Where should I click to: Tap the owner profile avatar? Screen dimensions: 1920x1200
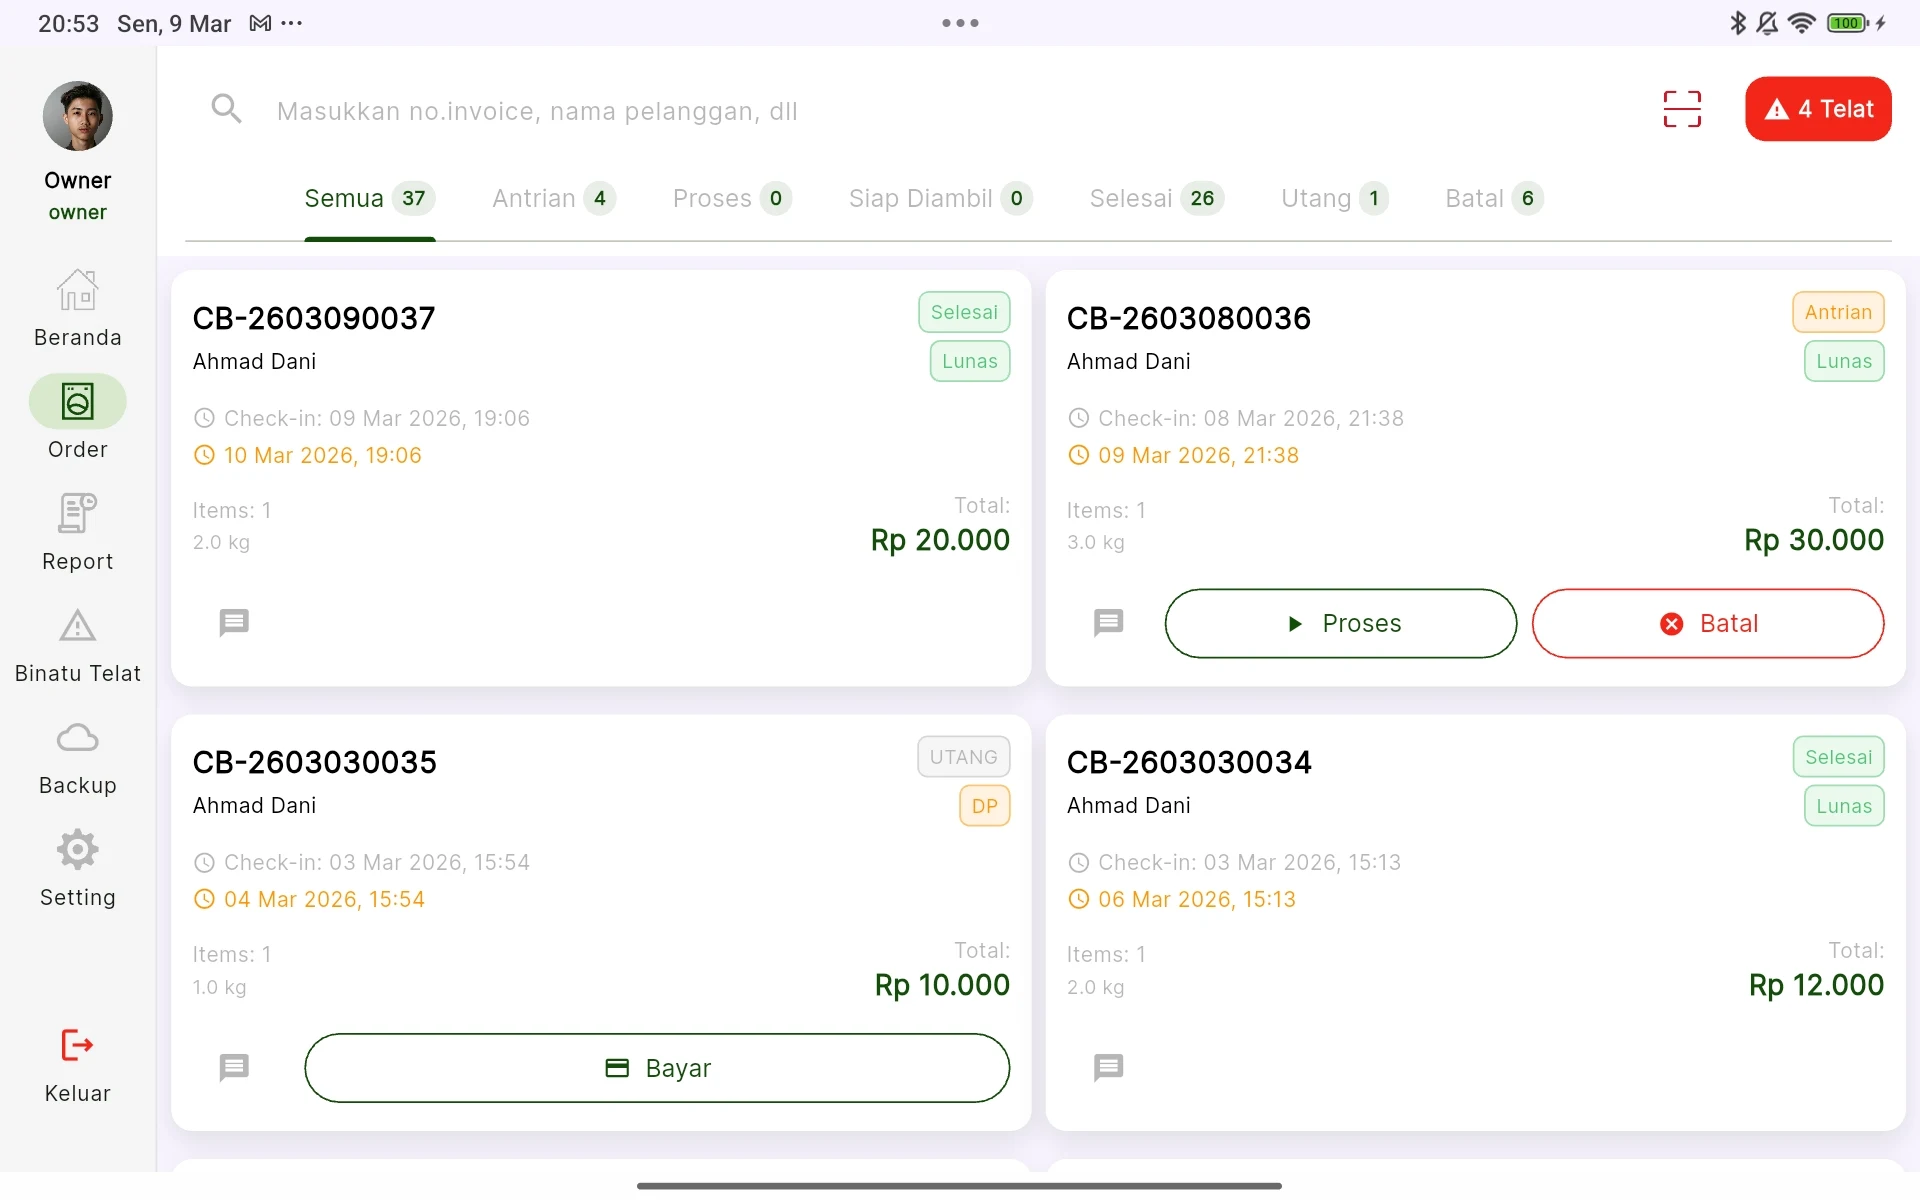(78, 116)
